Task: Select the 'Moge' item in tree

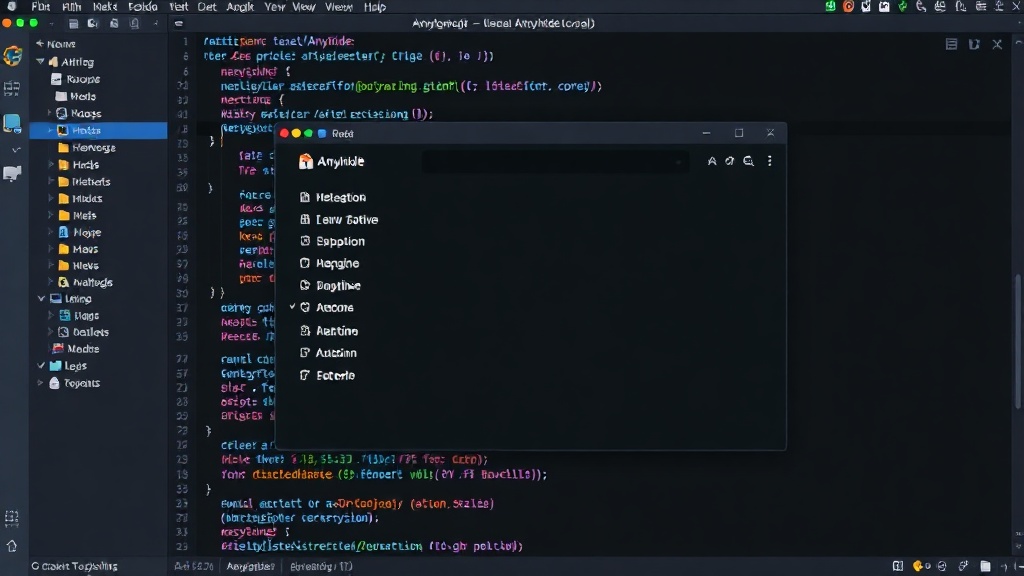Action: tap(80, 232)
